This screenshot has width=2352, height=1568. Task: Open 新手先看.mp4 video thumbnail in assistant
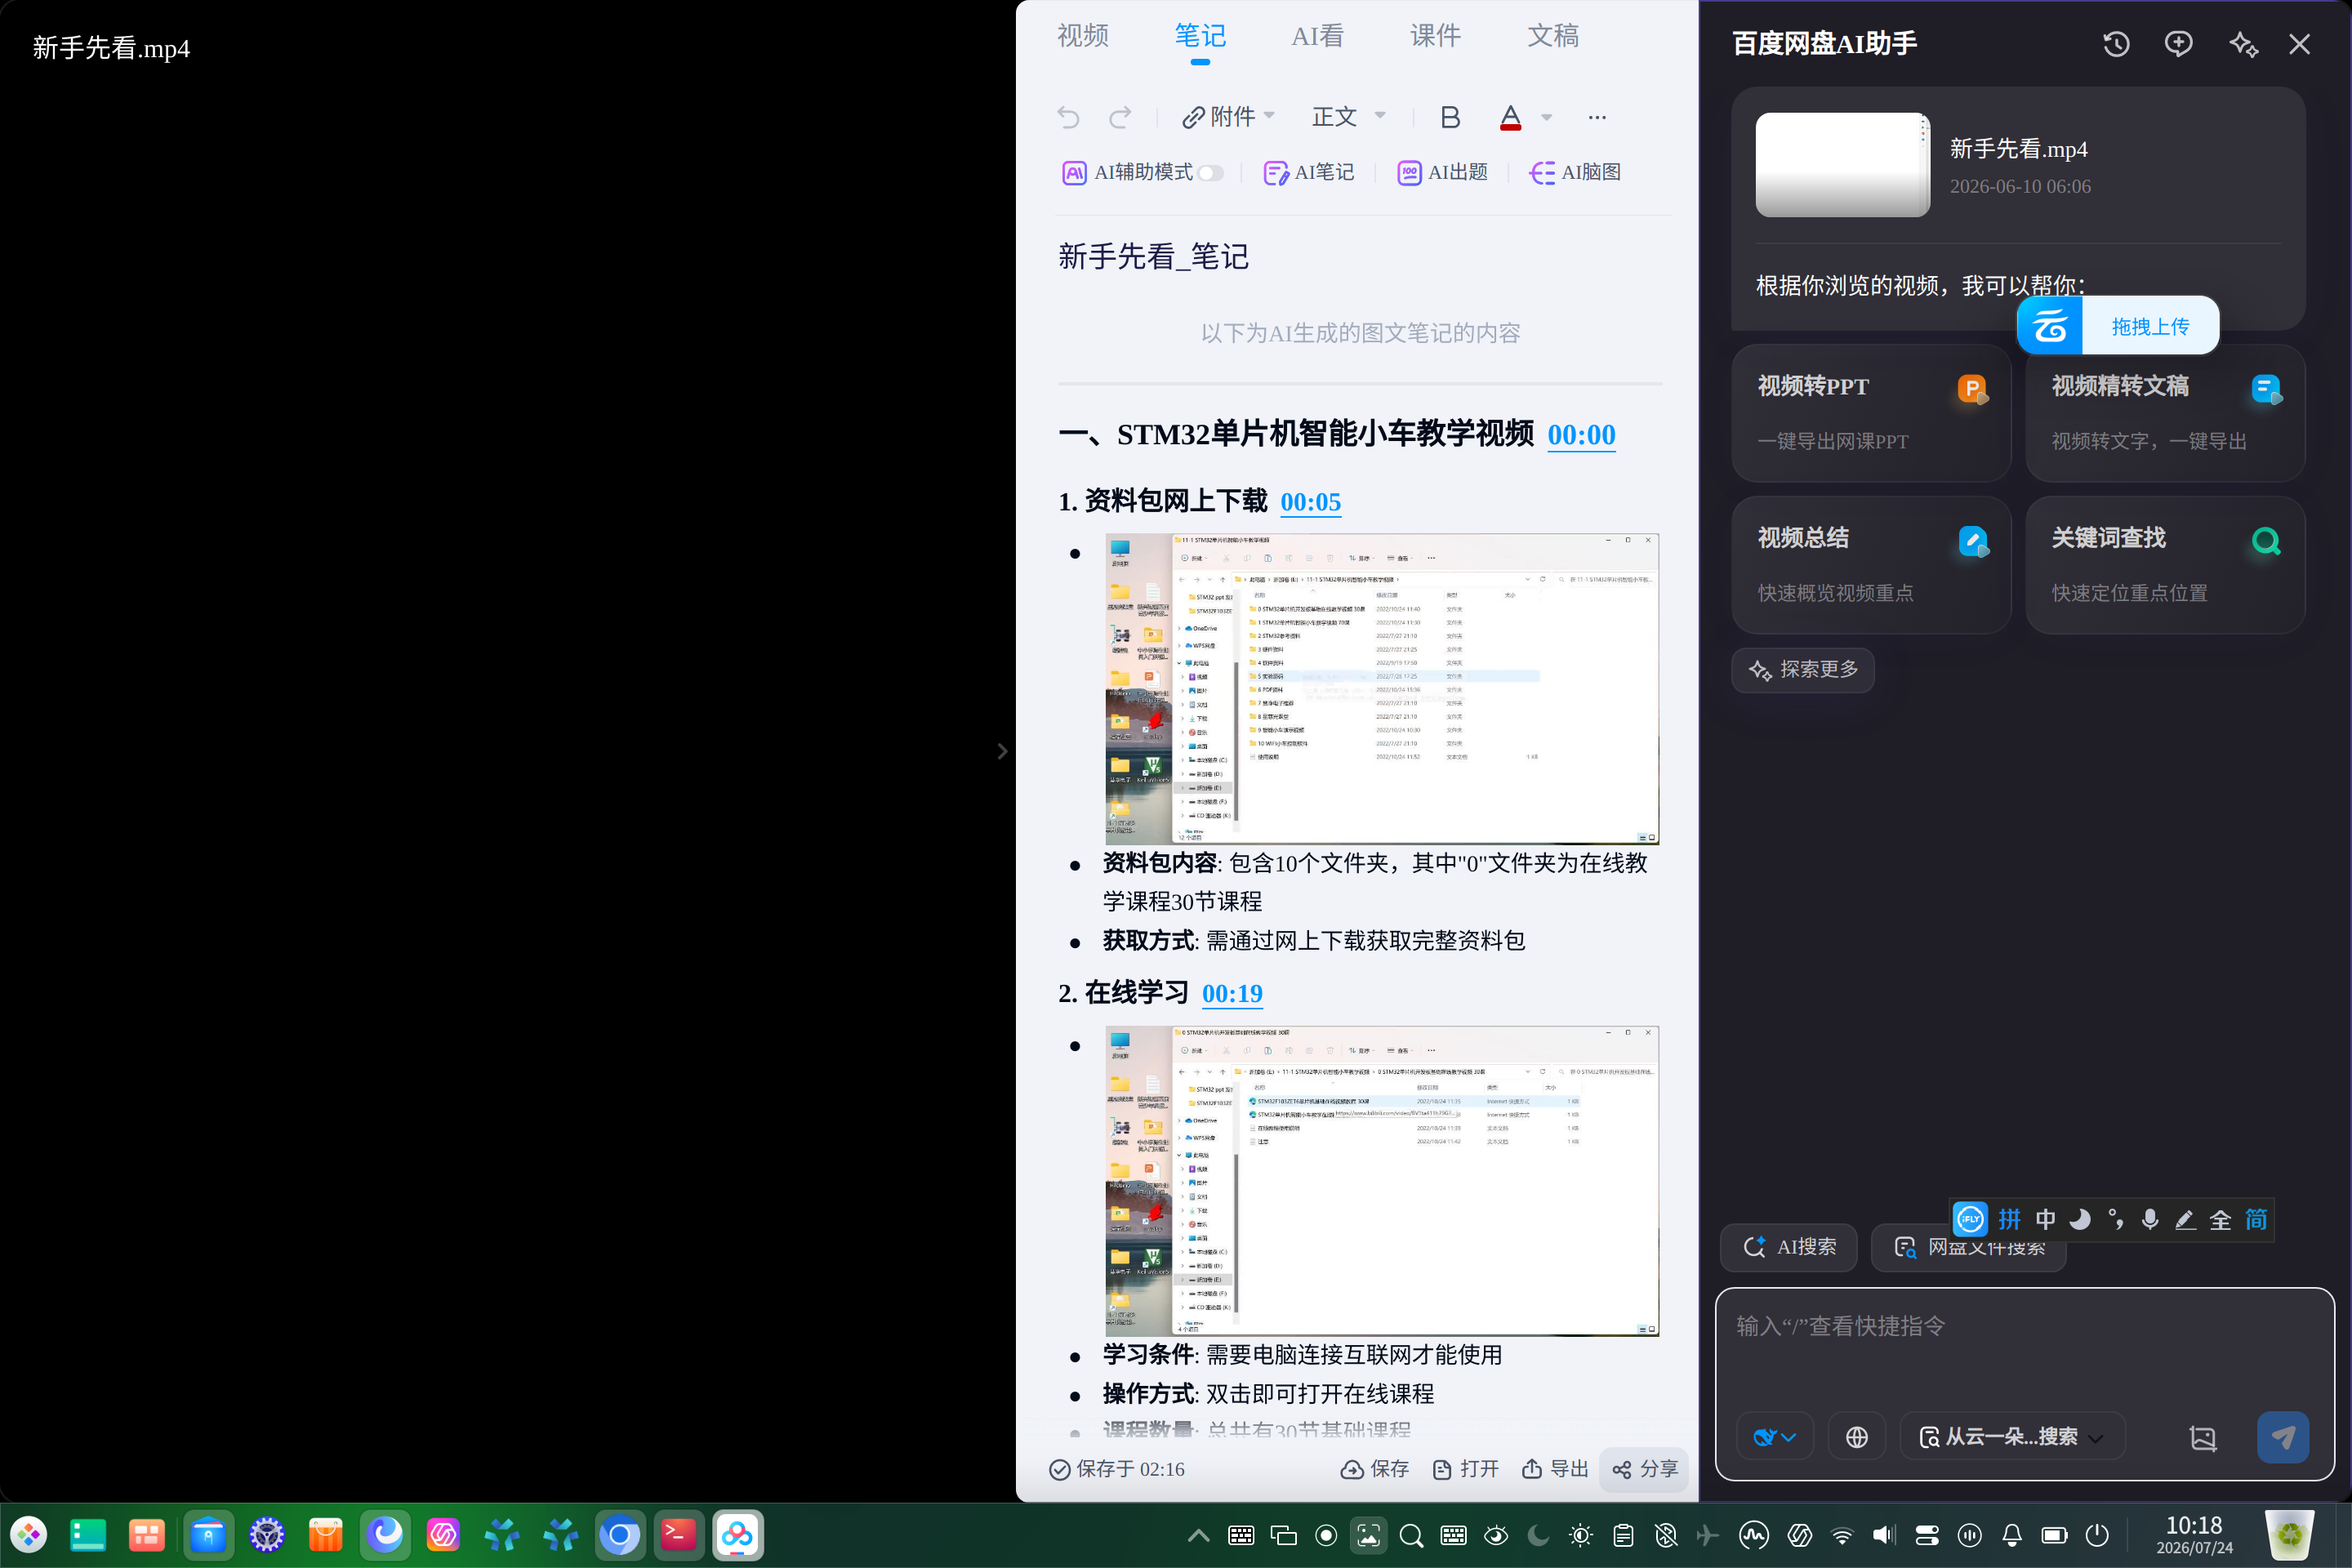click(1842, 165)
